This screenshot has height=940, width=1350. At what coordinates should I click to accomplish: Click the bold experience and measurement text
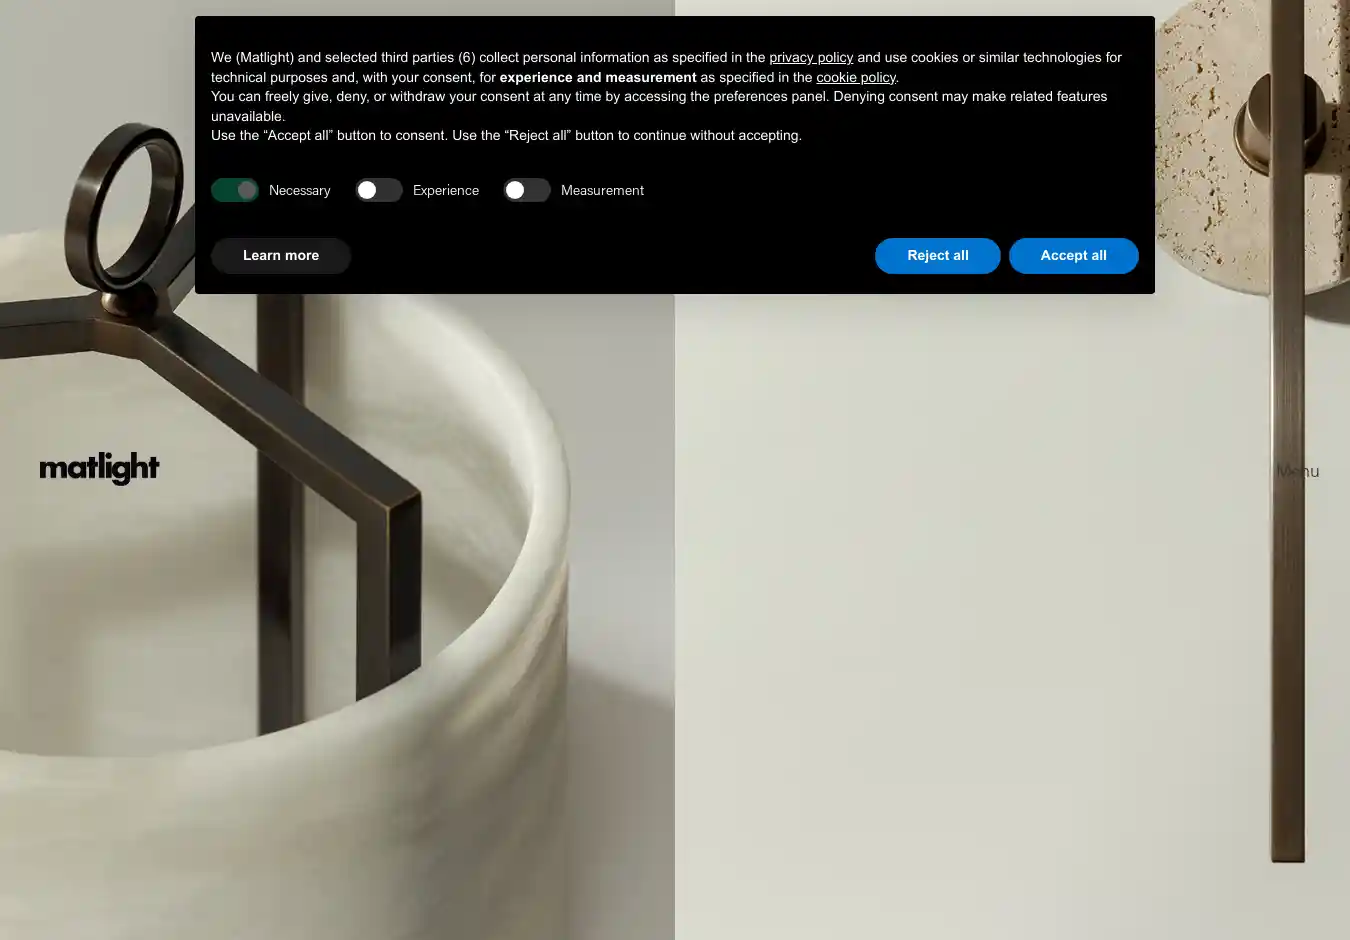point(598,77)
